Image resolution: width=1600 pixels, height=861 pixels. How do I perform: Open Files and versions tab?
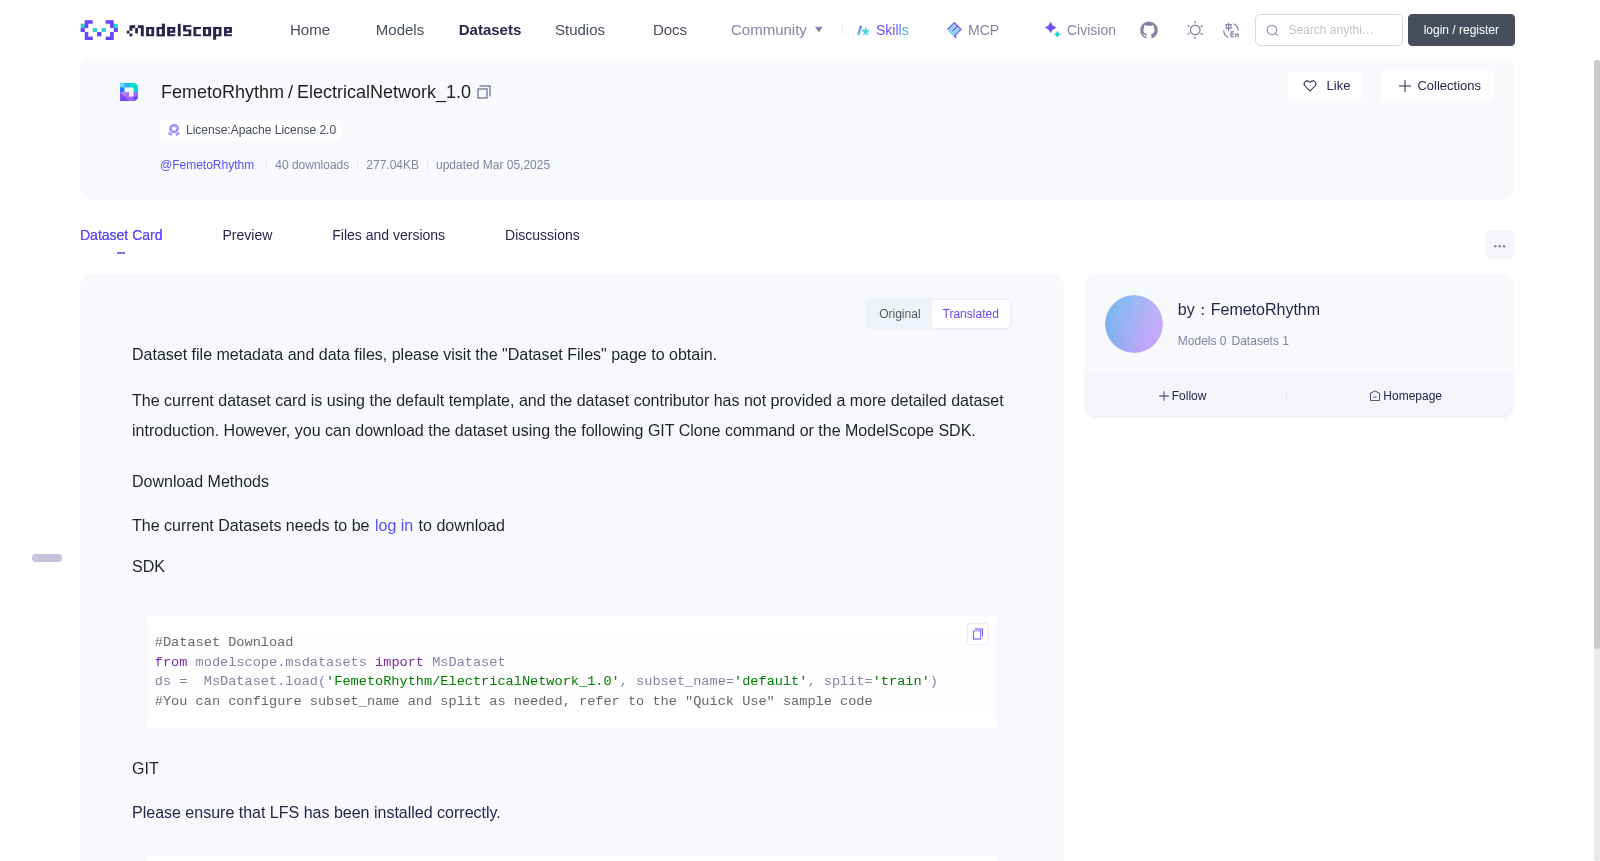pos(388,235)
